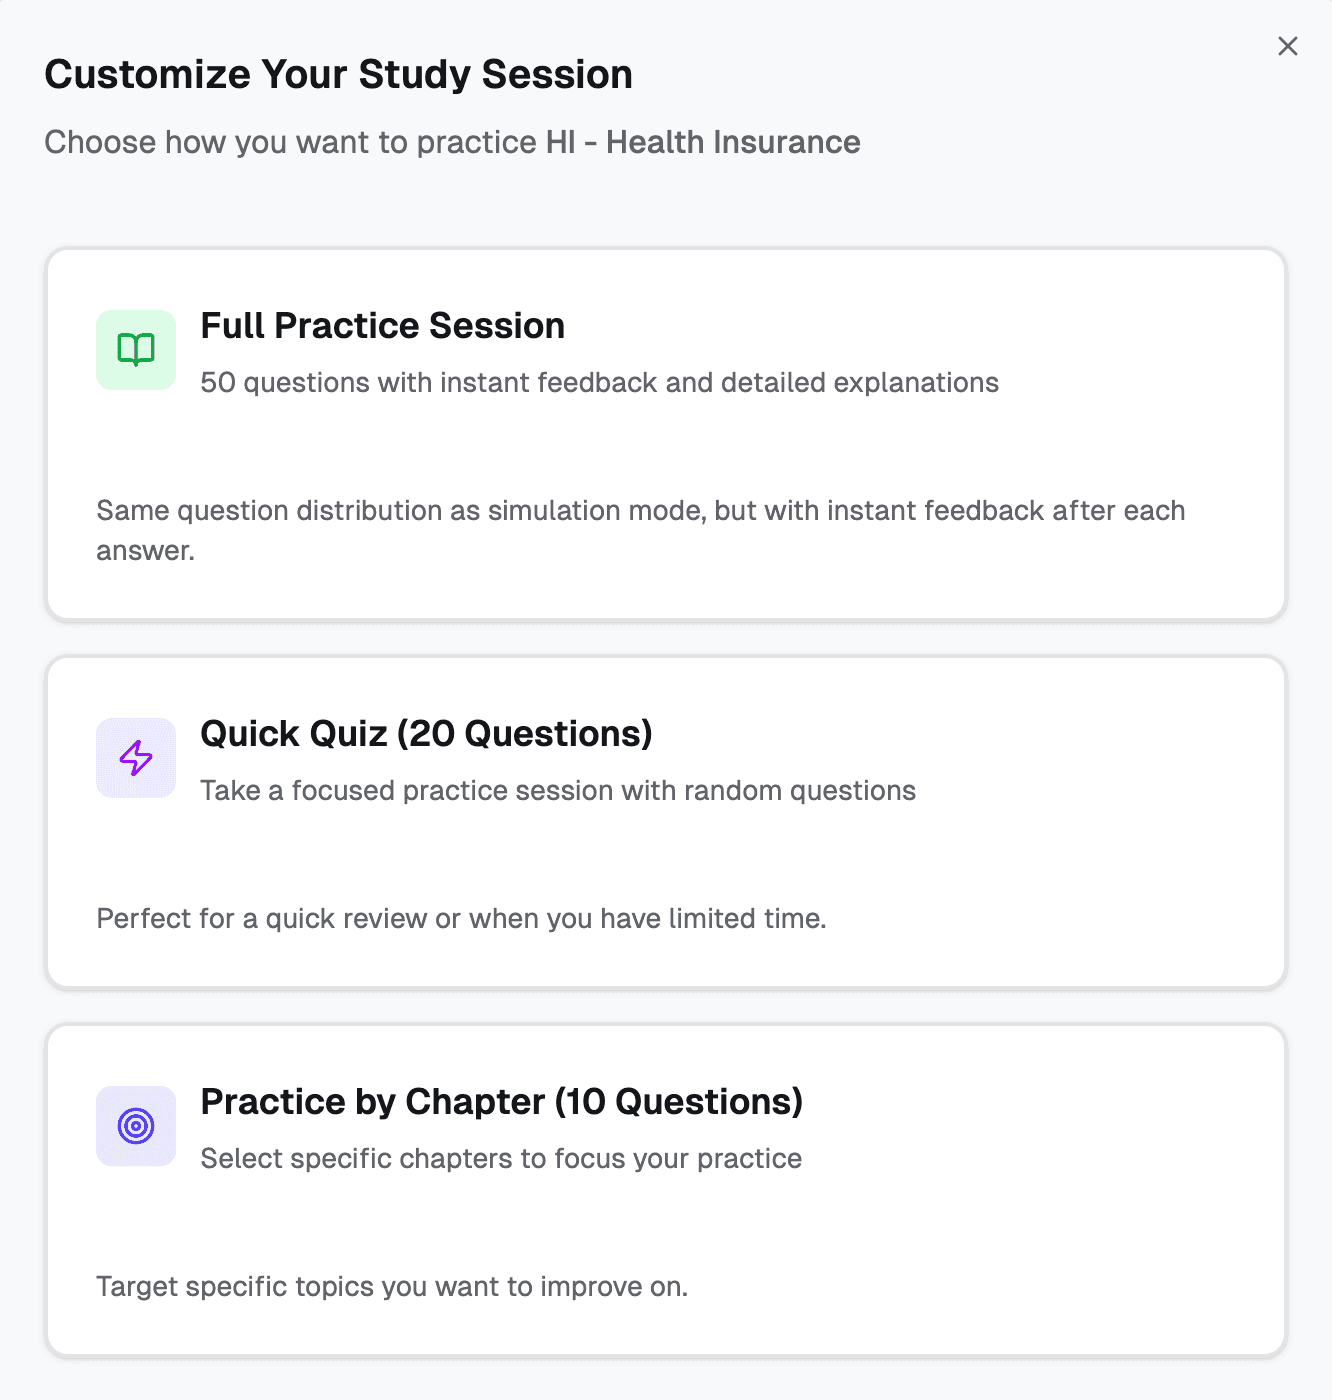Click the icon beside Quick Quiz heading

point(136,757)
